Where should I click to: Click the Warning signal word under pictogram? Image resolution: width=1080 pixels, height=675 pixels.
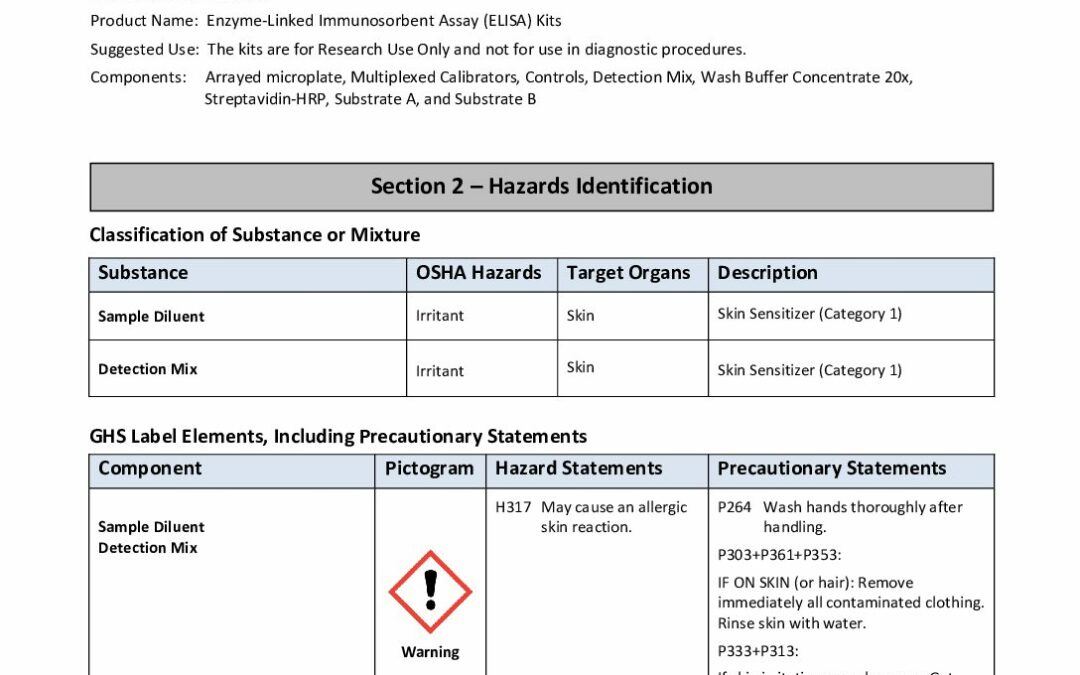[430, 652]
